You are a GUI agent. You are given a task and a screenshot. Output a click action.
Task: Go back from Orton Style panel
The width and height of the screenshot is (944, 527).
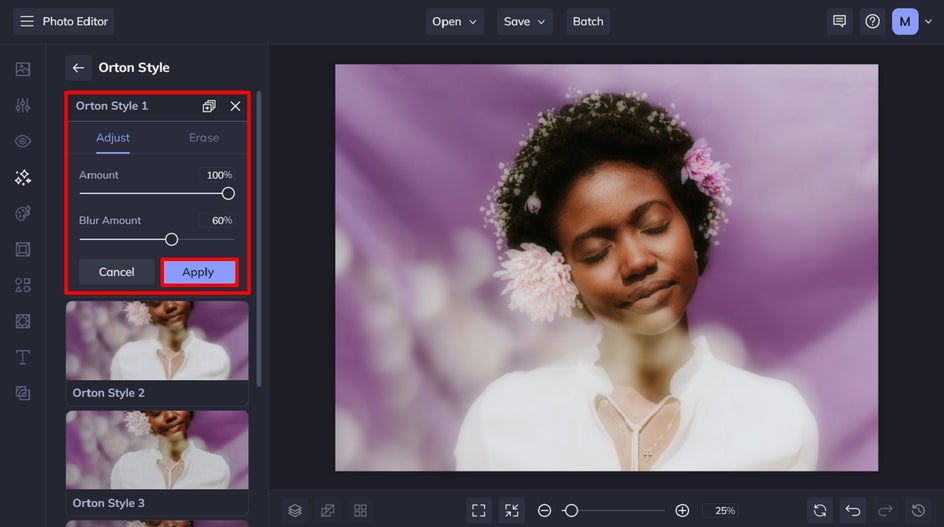[x=78, y=67]
